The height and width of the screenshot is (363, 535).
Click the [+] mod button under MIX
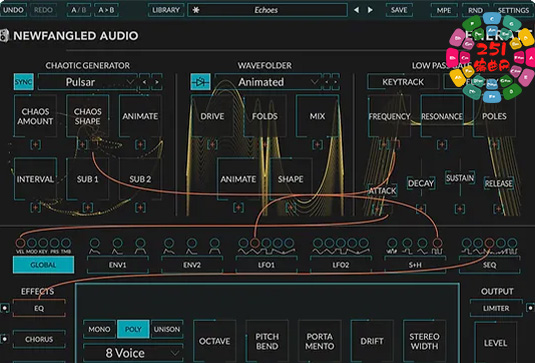pos(317,145)
